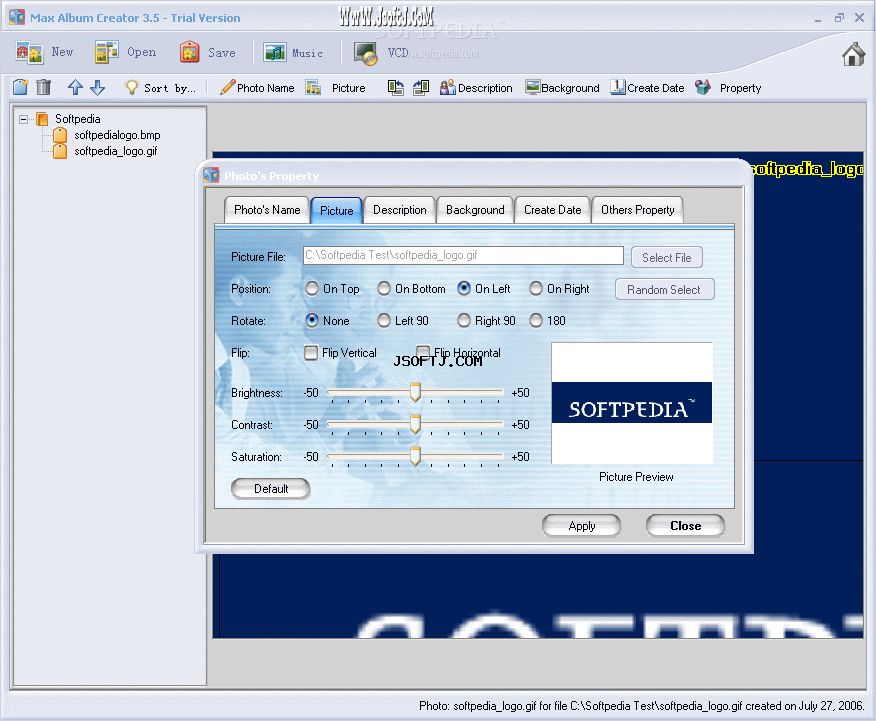Click the Picture File path field

(x=463, y=255)
